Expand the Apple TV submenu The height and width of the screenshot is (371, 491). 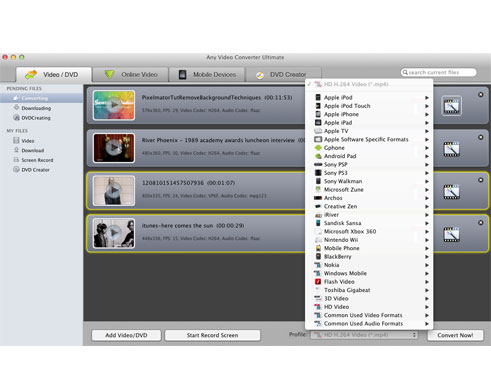coord(369,131)
